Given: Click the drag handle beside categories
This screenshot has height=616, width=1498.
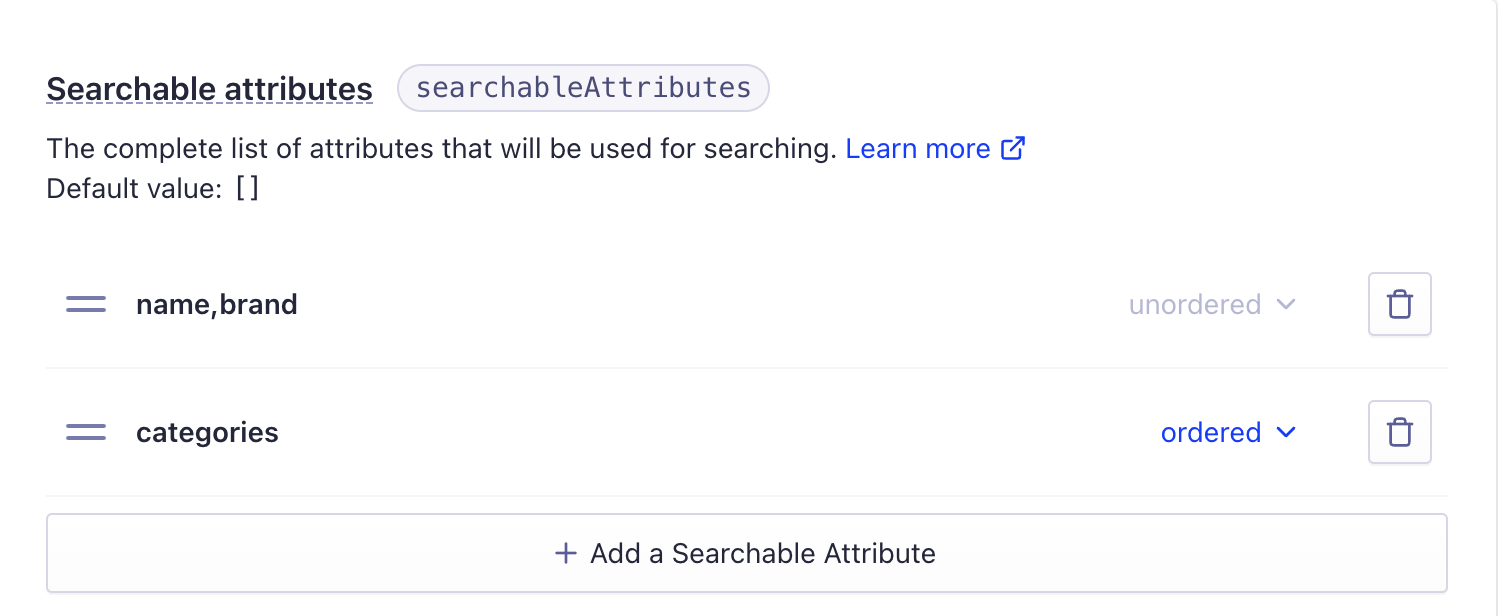Looking at the screenshot, I should [86, 432].
